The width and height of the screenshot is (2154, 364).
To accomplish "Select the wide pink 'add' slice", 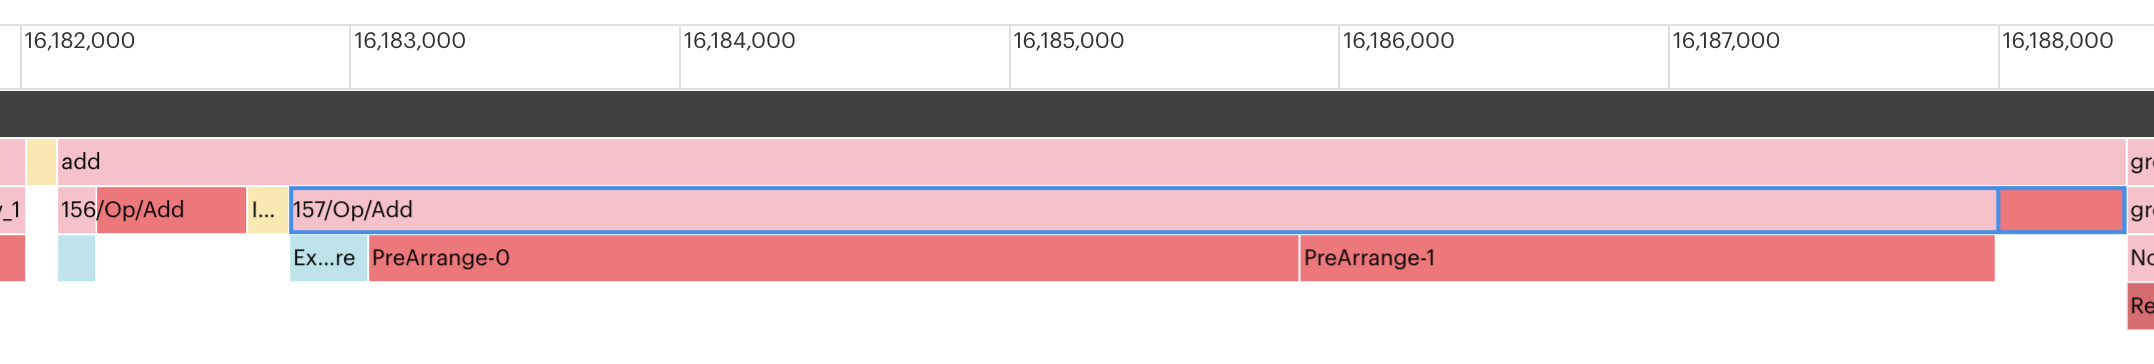I will pyautogui.click(x=1091, y=162).
